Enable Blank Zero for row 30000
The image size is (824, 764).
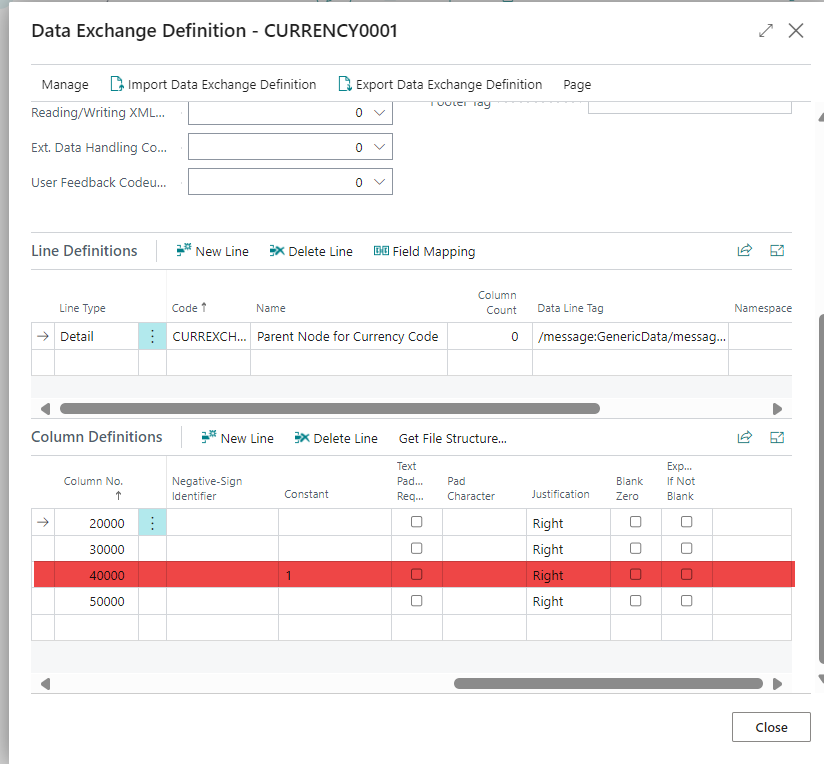pyautogui.click(x=635, y=548)
